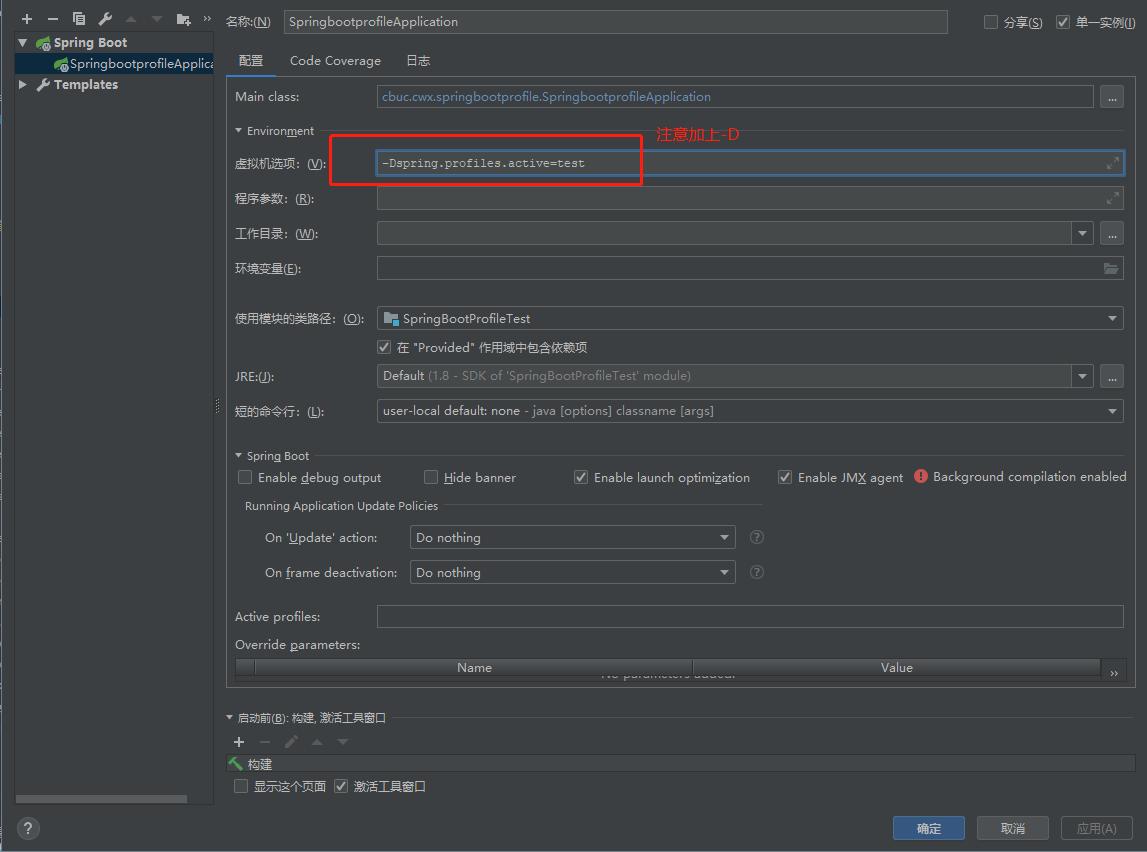Move before-launch task down

pos(343,742)
